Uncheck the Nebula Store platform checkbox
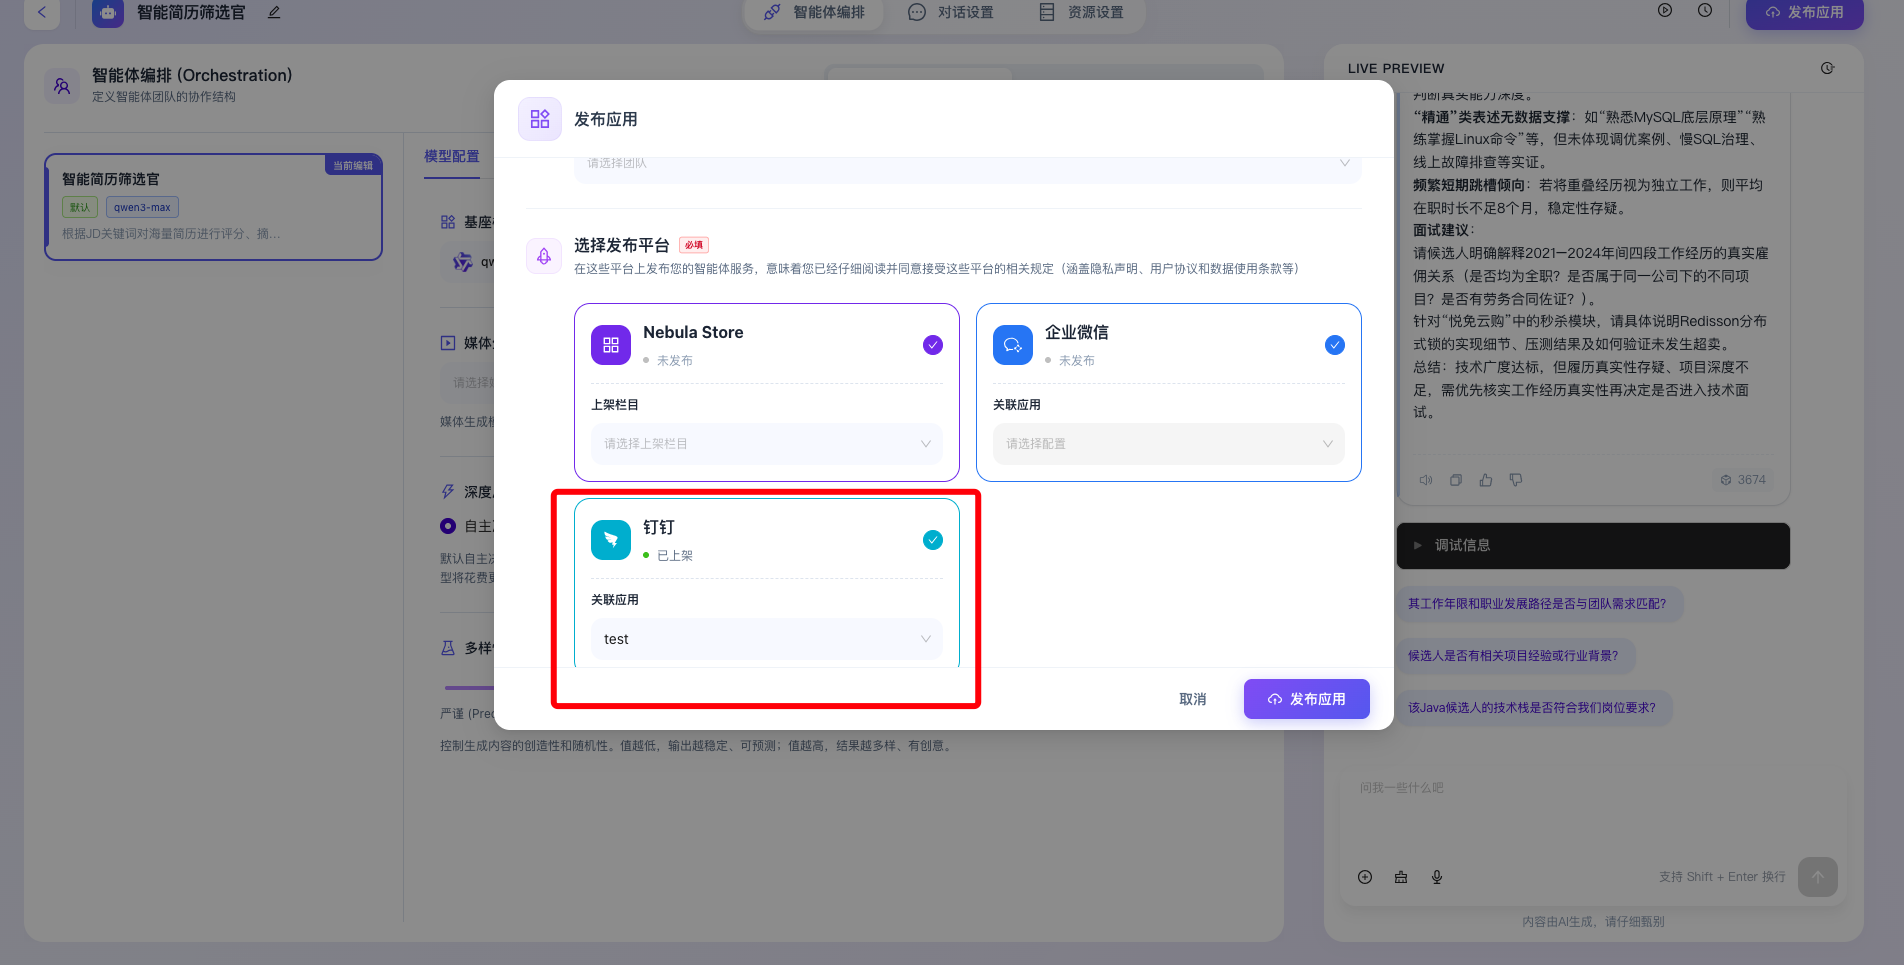This screenshot has height=965, width=1904. coord(933,345)
